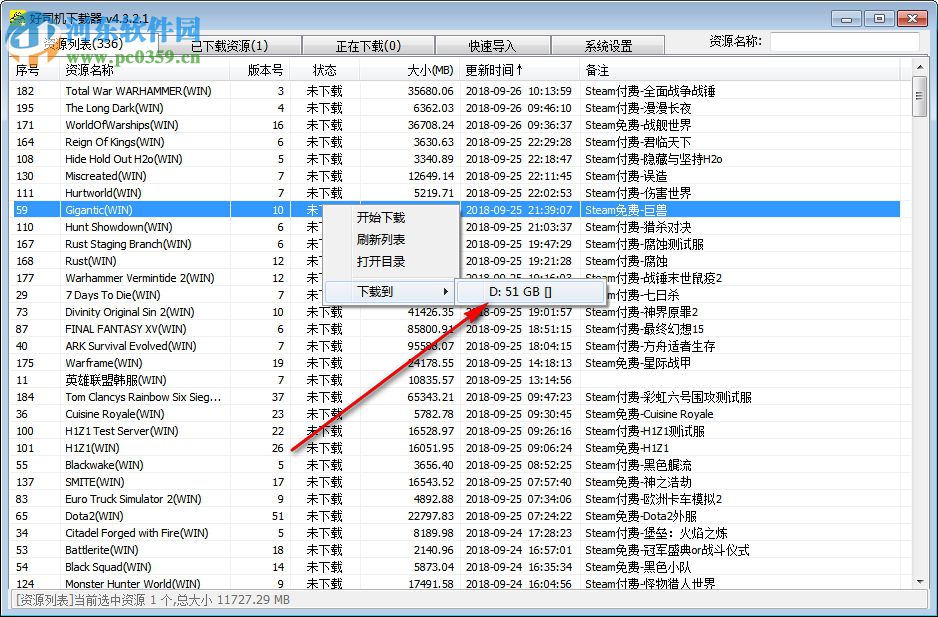The height and width of the screenshot is (617, 938).
Task: Select the The Long Dark(WIN) row
Action: (455, 108)
